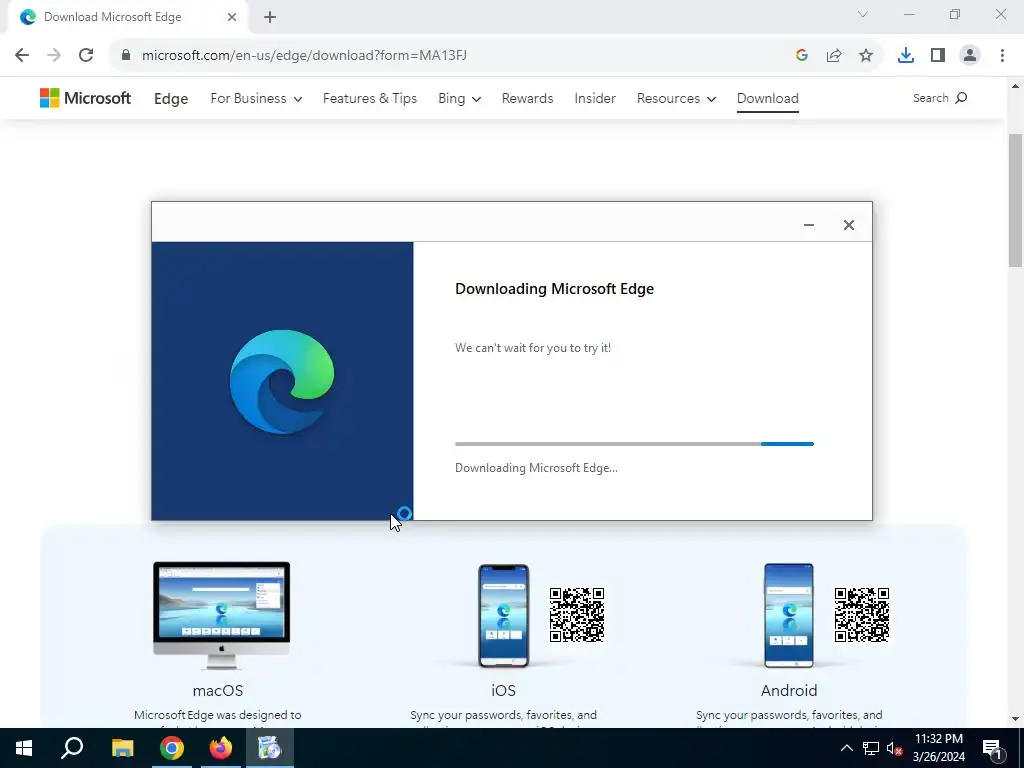Select the Android heading
This screenshot has width=1024, height=768.
click(789, 690)
